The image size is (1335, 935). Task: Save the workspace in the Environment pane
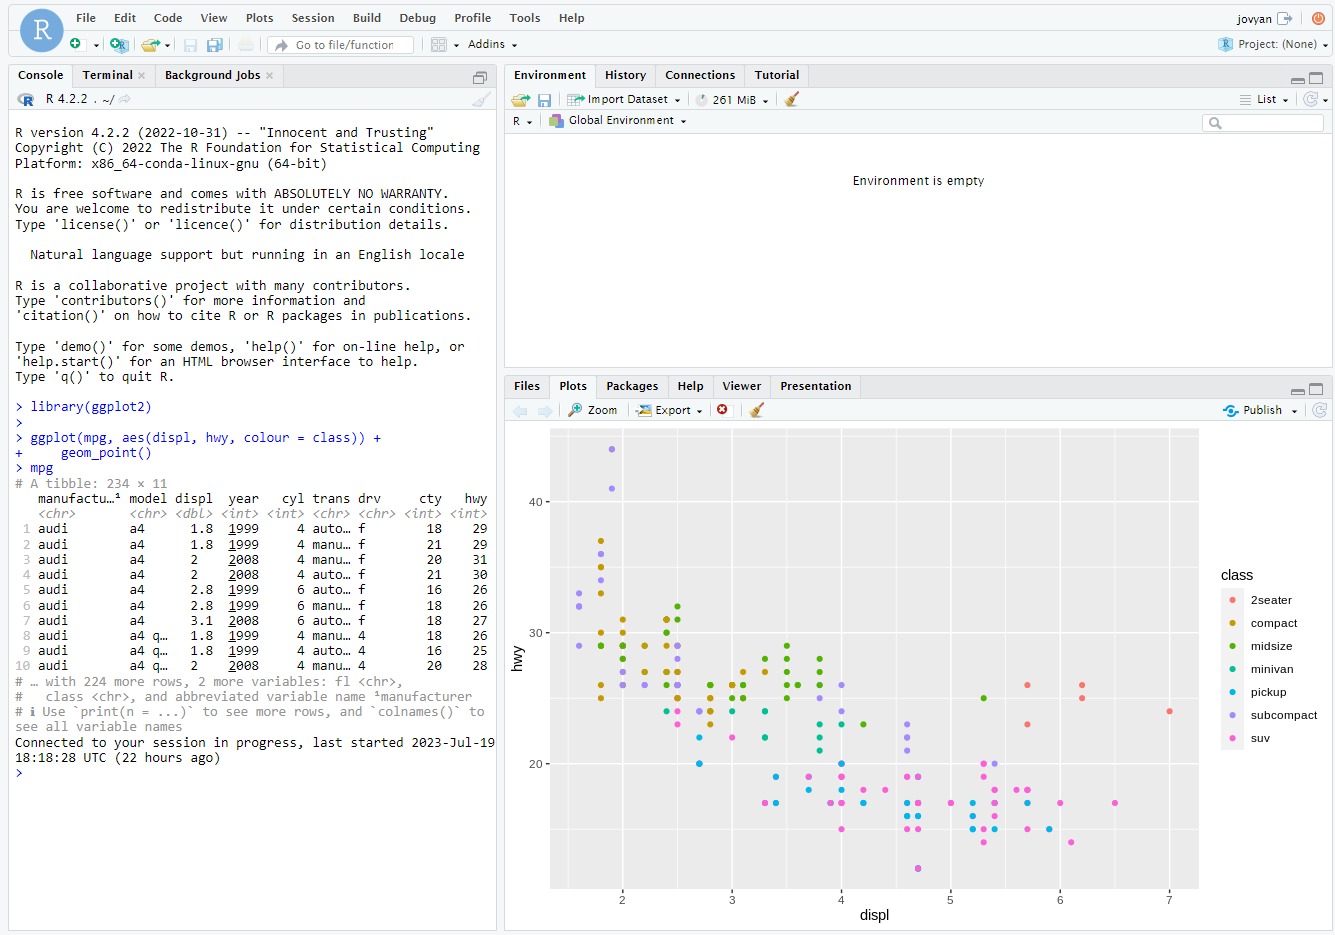coord(543,99)
